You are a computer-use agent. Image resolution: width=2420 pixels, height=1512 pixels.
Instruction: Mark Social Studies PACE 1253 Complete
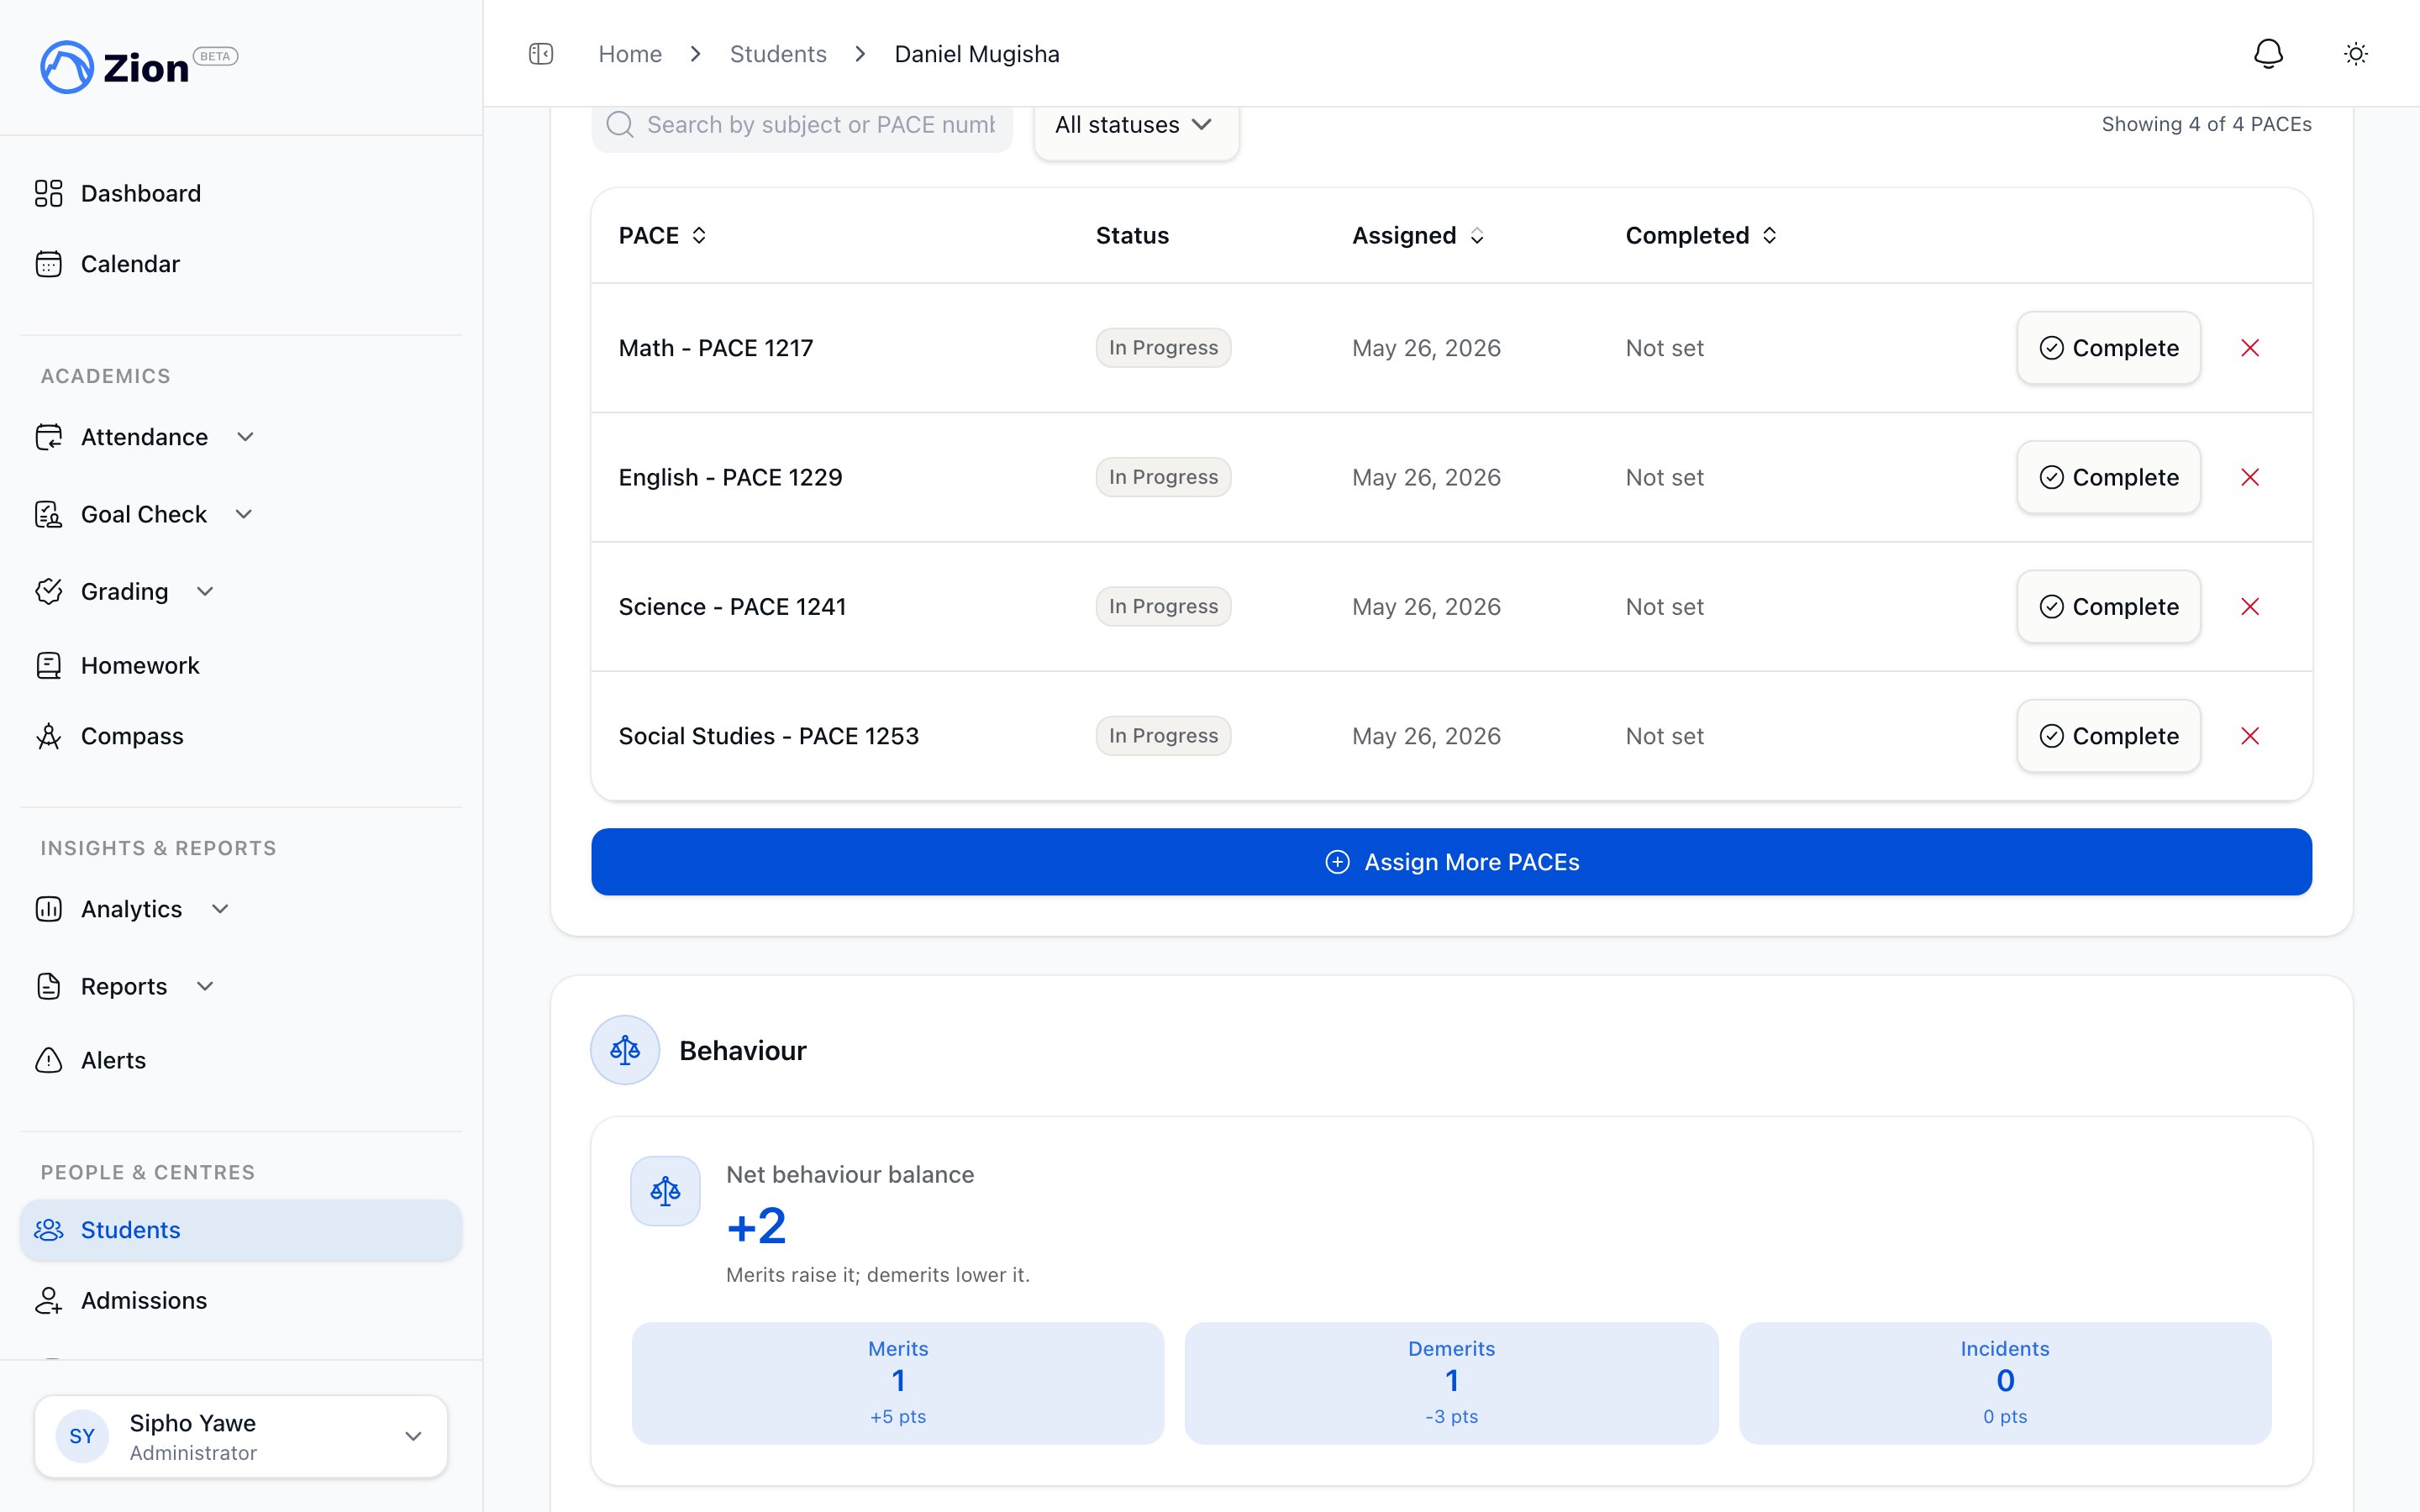(x=2108, y=736)
